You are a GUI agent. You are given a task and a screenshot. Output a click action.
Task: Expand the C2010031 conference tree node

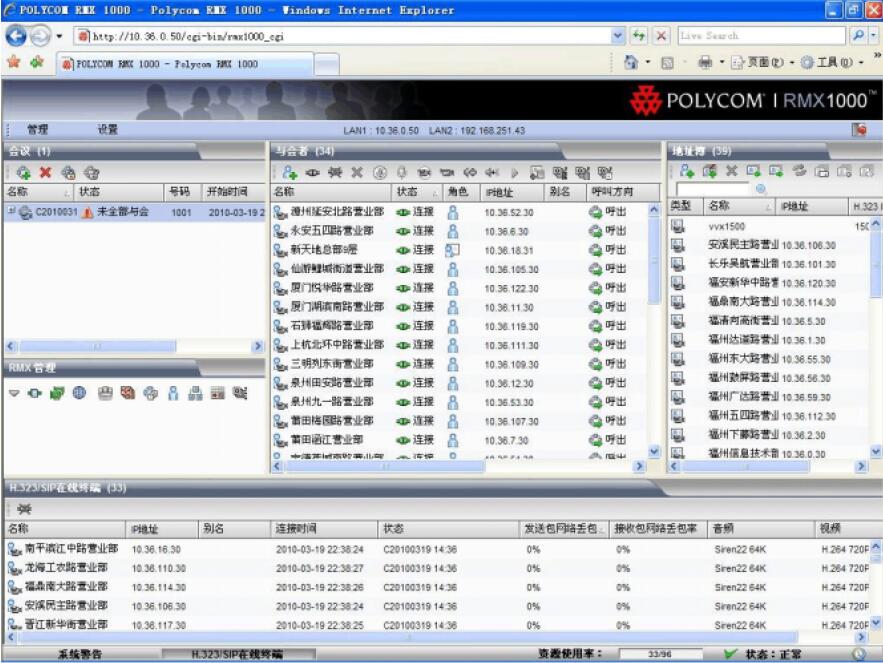pyautogui.click(x=11, y=211)
